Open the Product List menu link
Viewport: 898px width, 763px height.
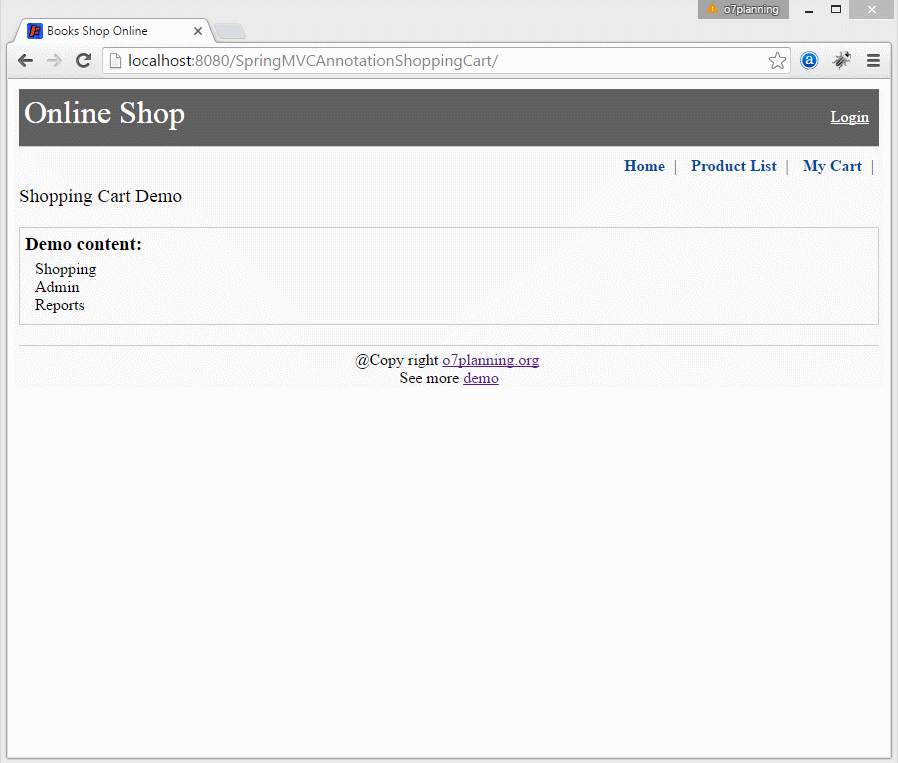coord(734,166)
